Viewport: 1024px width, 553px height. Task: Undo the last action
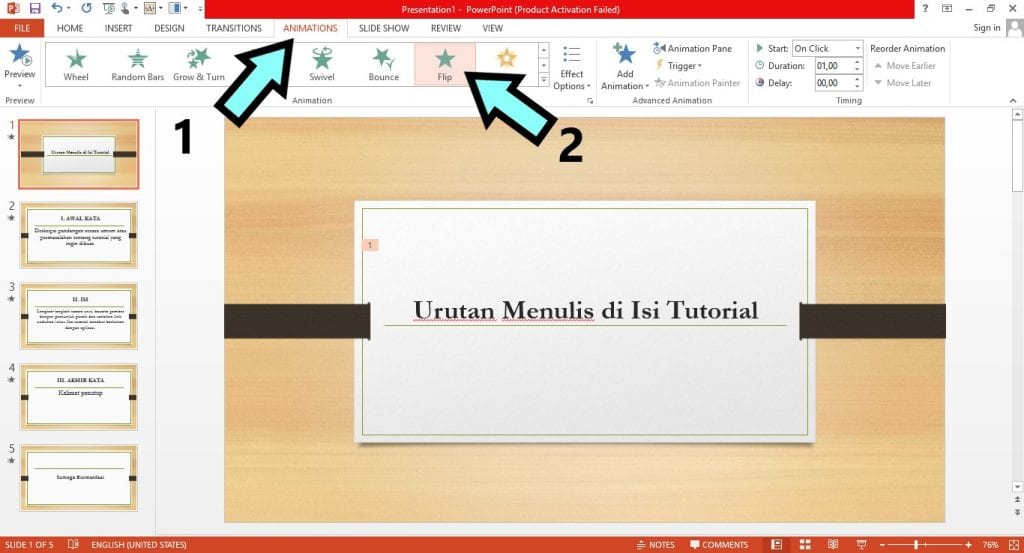[57, 8]
